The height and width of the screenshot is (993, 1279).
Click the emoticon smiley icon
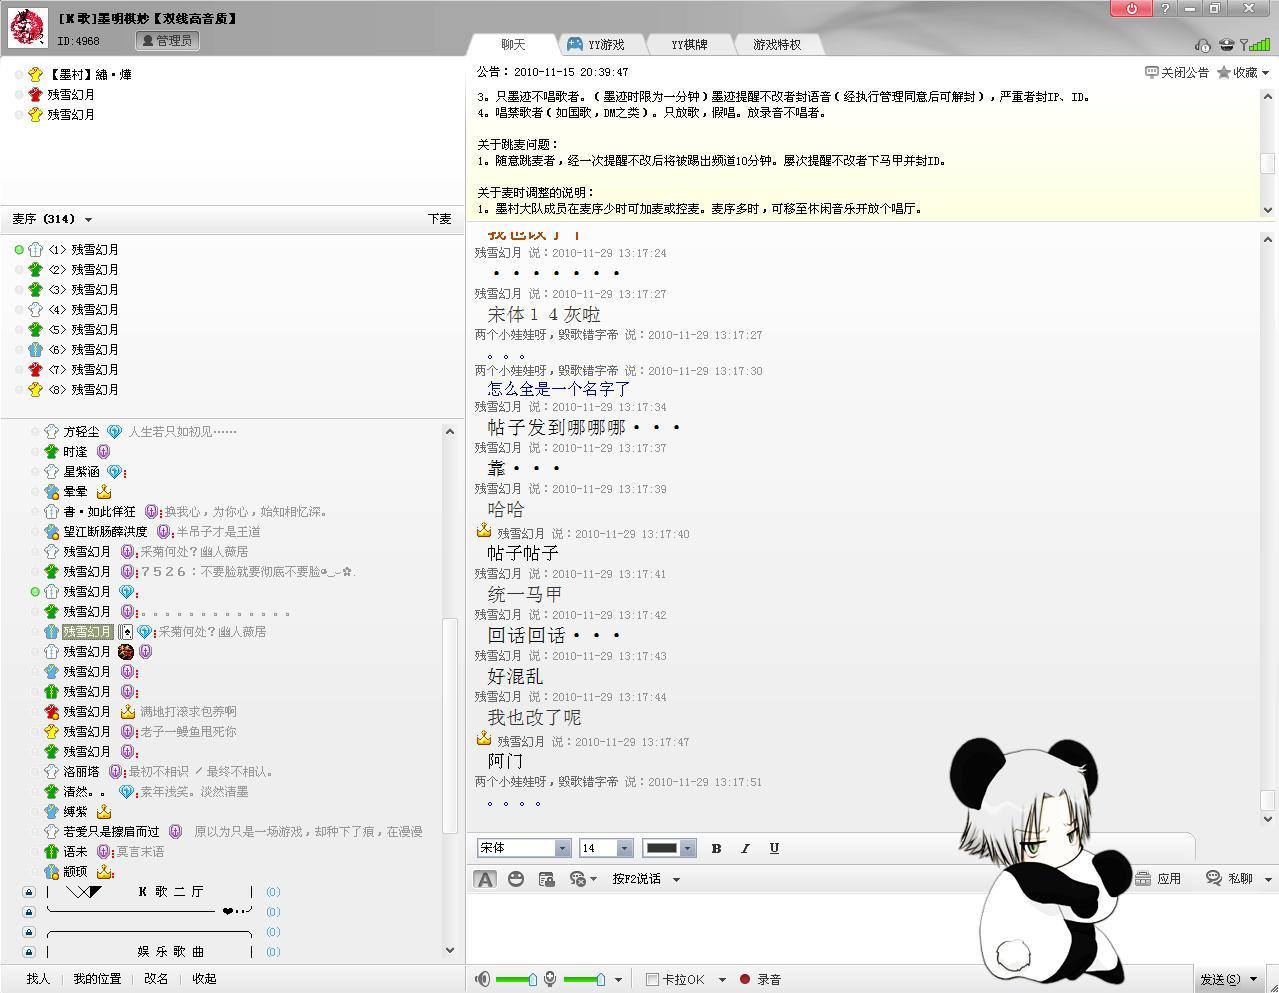(x=516, y=879)
